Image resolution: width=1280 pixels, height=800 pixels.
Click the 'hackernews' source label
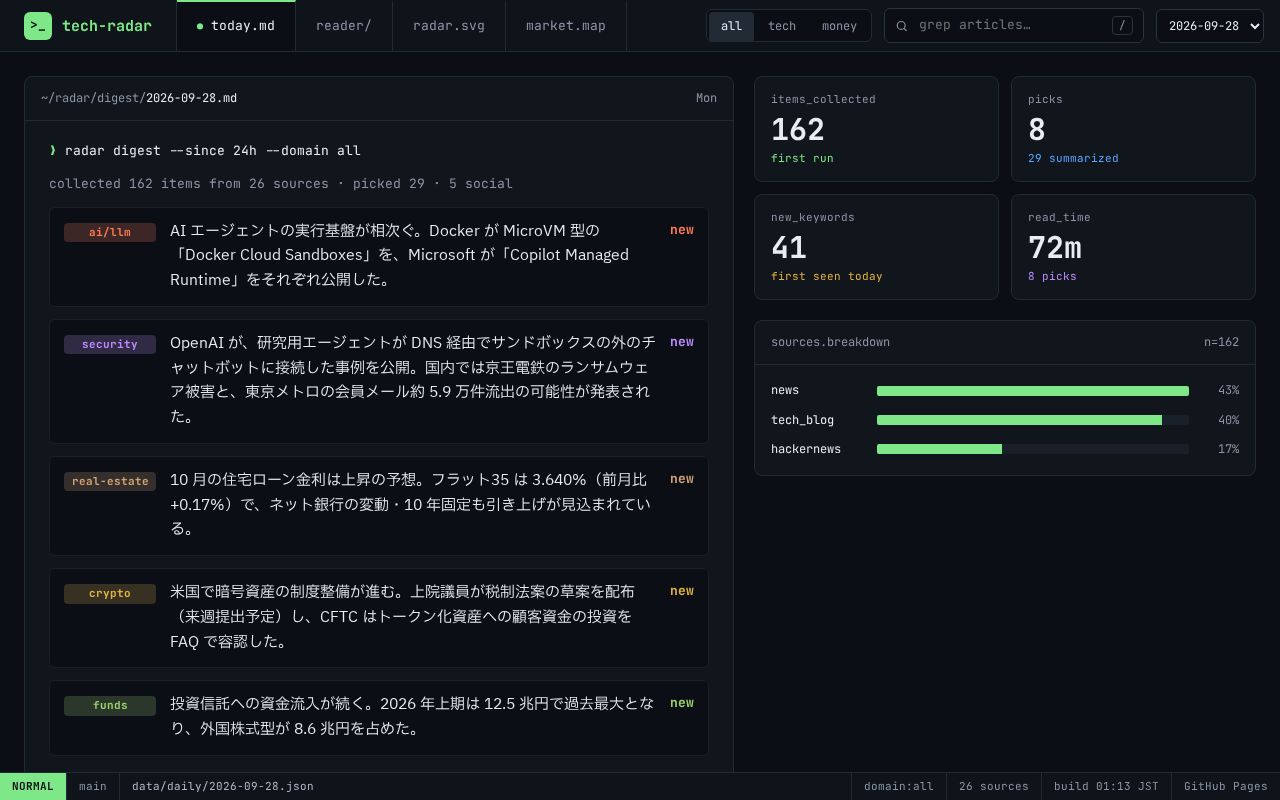[x=806, y=449]
